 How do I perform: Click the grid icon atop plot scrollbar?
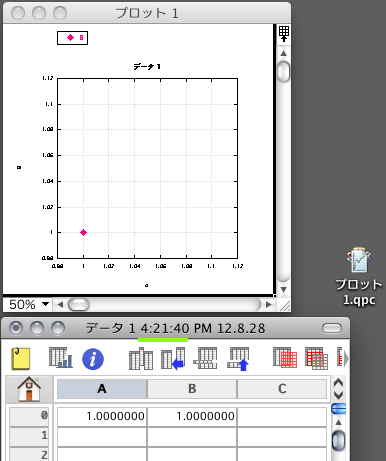pyautogui.click(x=284, y=34)
